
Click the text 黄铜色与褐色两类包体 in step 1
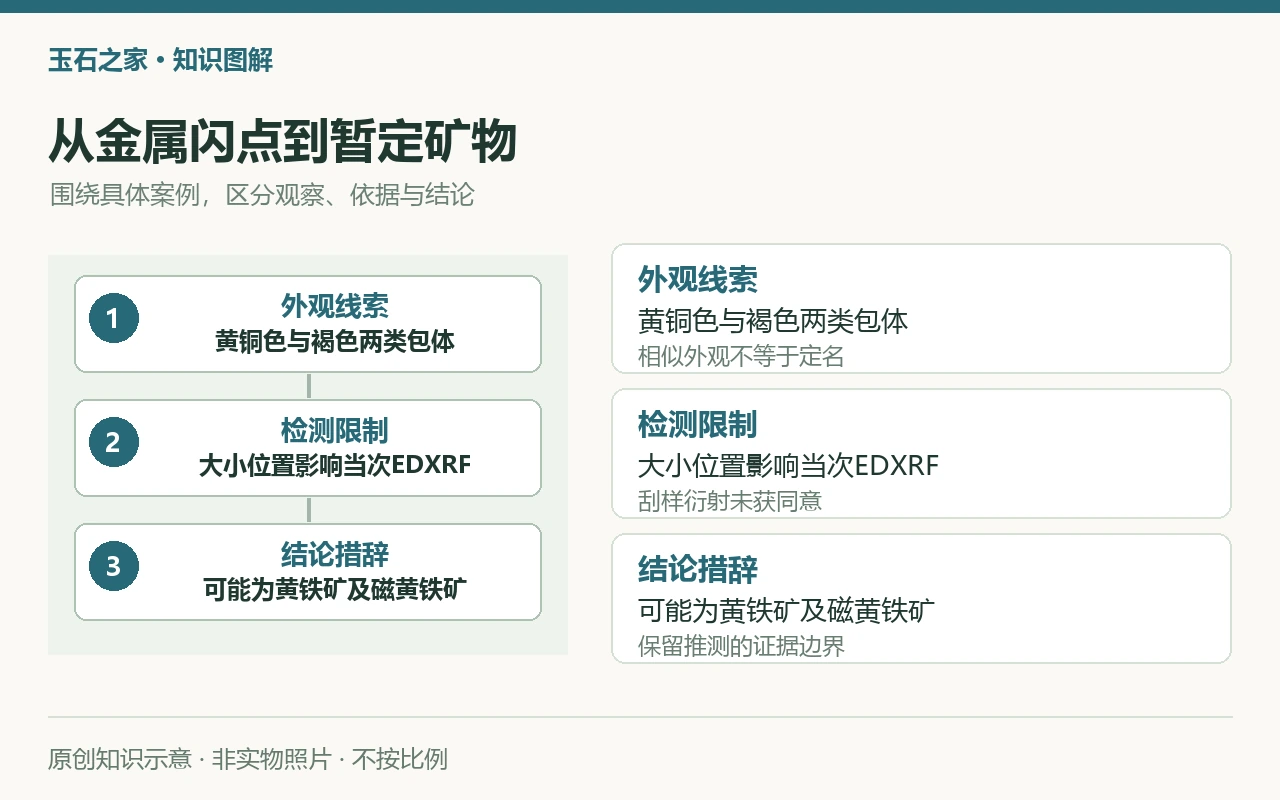(x=335, y=341)
